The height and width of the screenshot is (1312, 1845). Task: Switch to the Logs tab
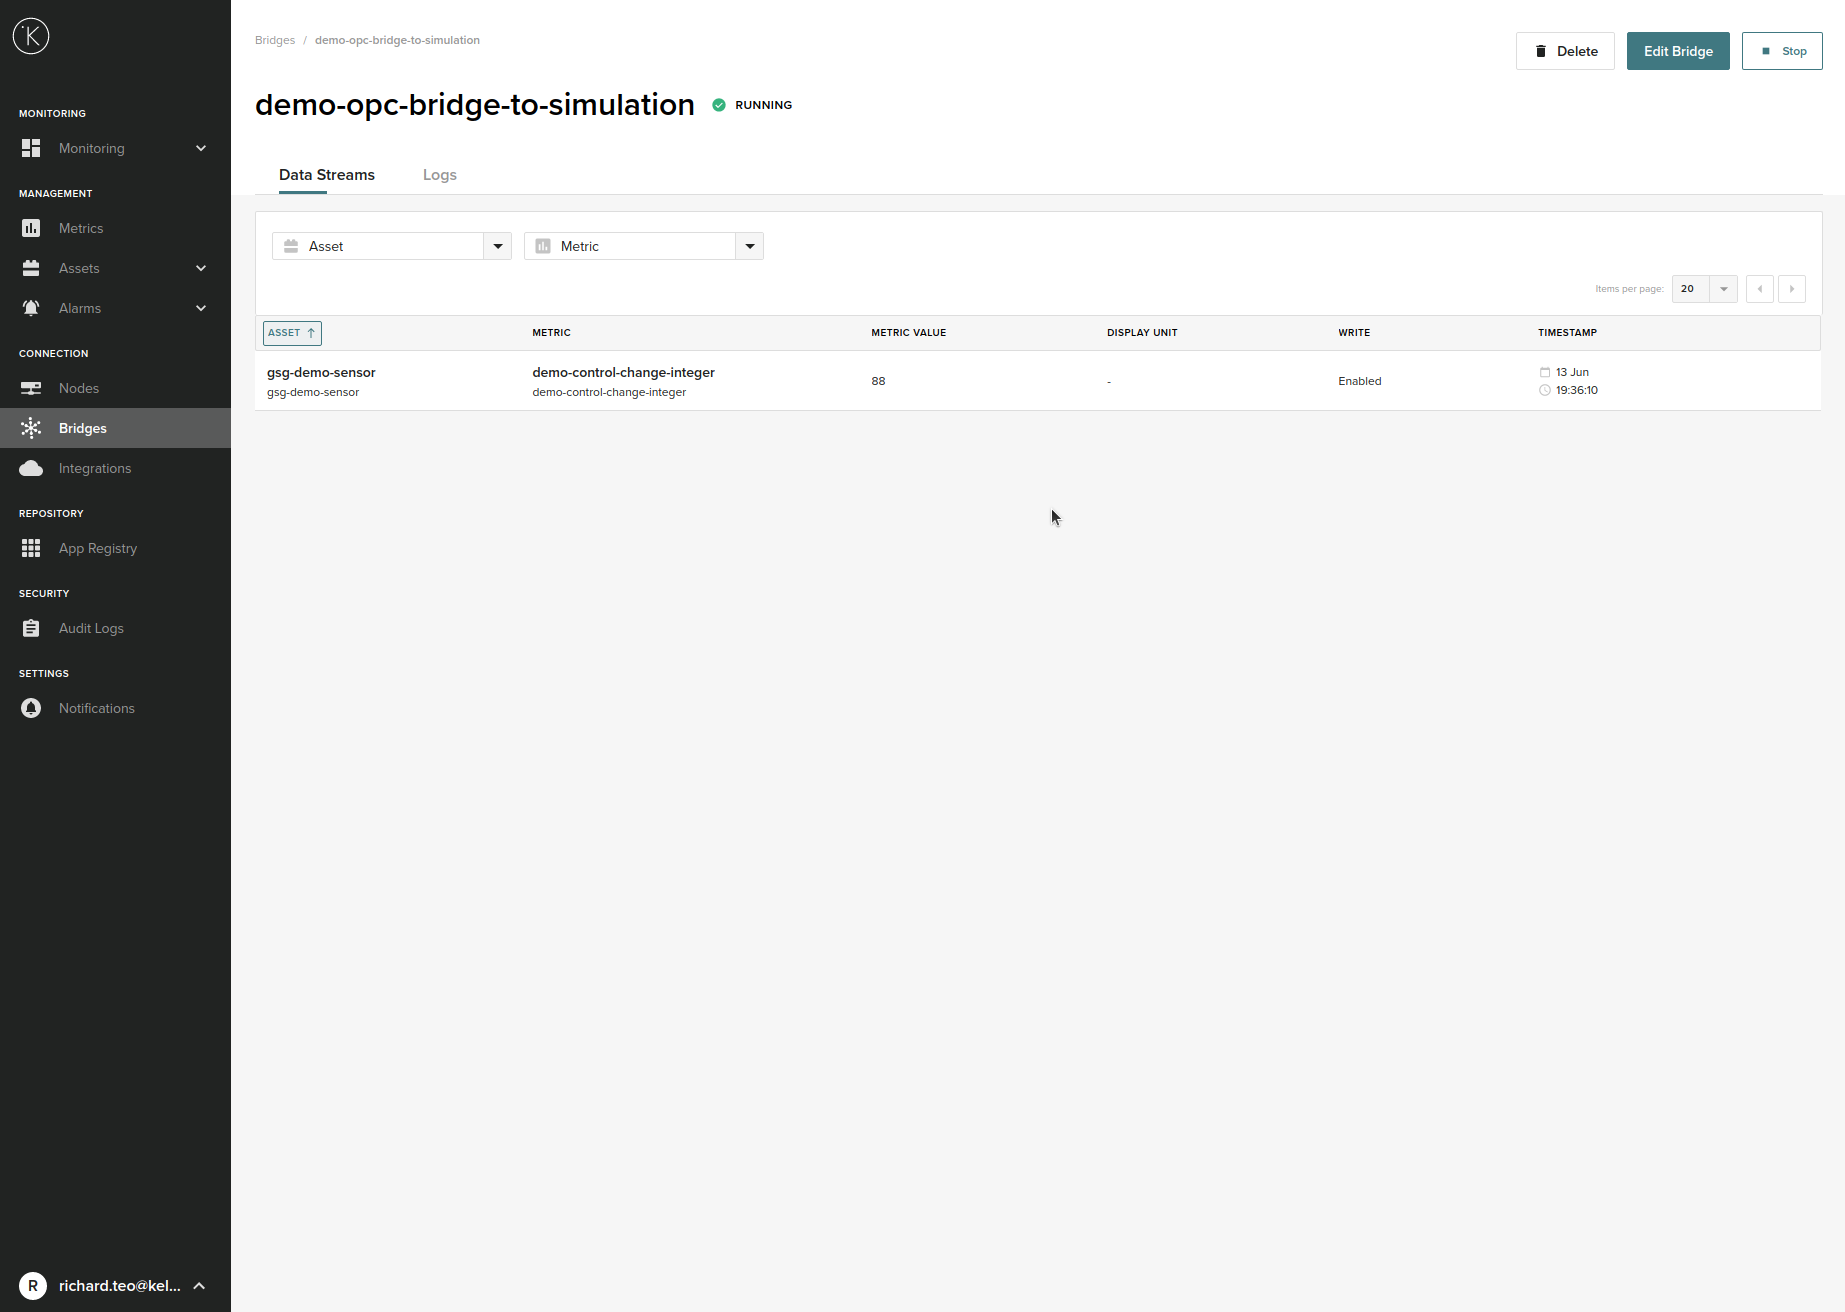(440, 175)
